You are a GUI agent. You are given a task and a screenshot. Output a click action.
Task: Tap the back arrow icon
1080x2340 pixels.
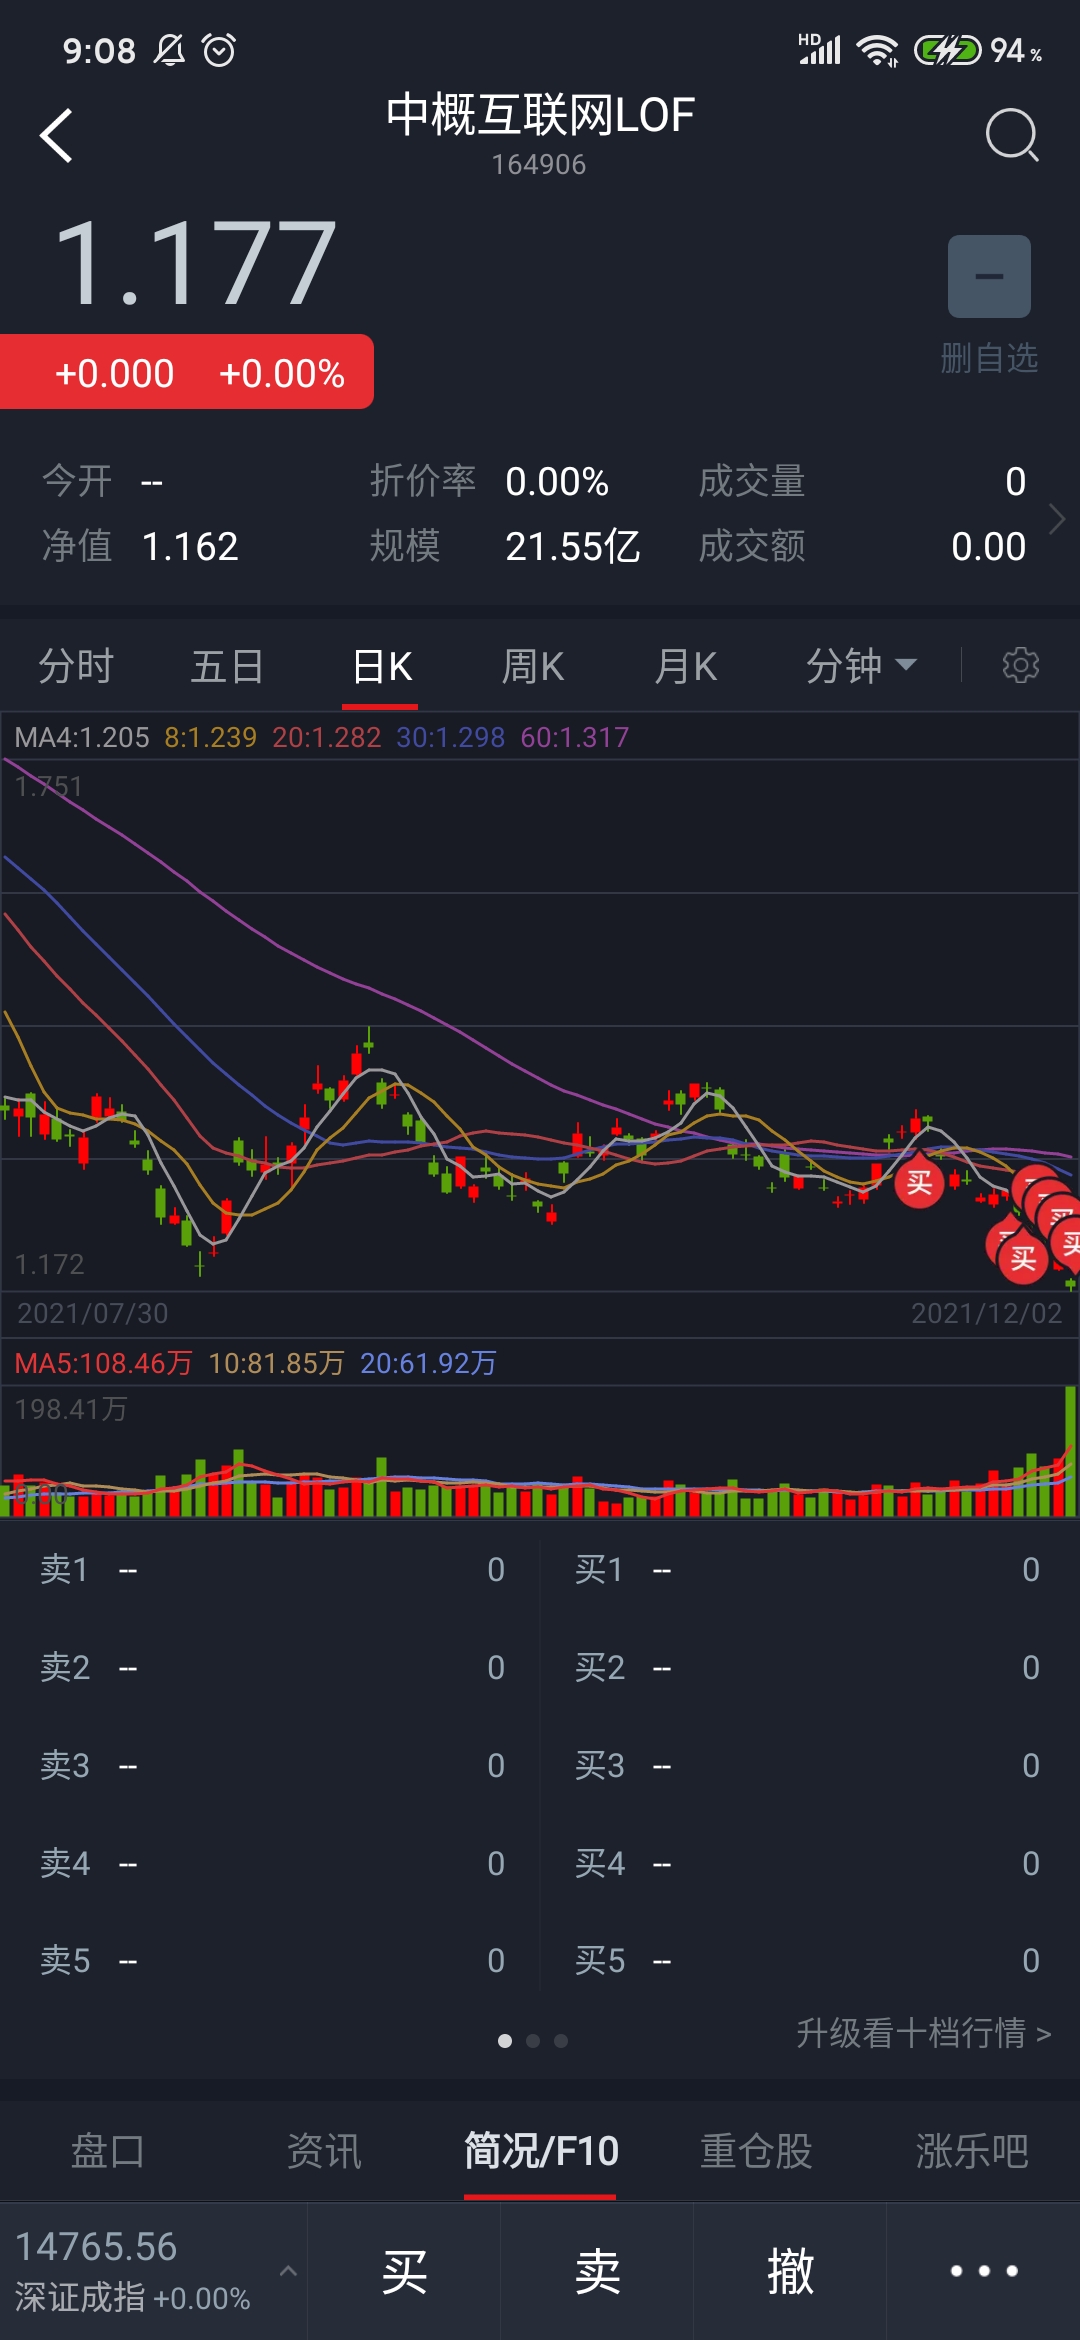click(x=57, y=135)
